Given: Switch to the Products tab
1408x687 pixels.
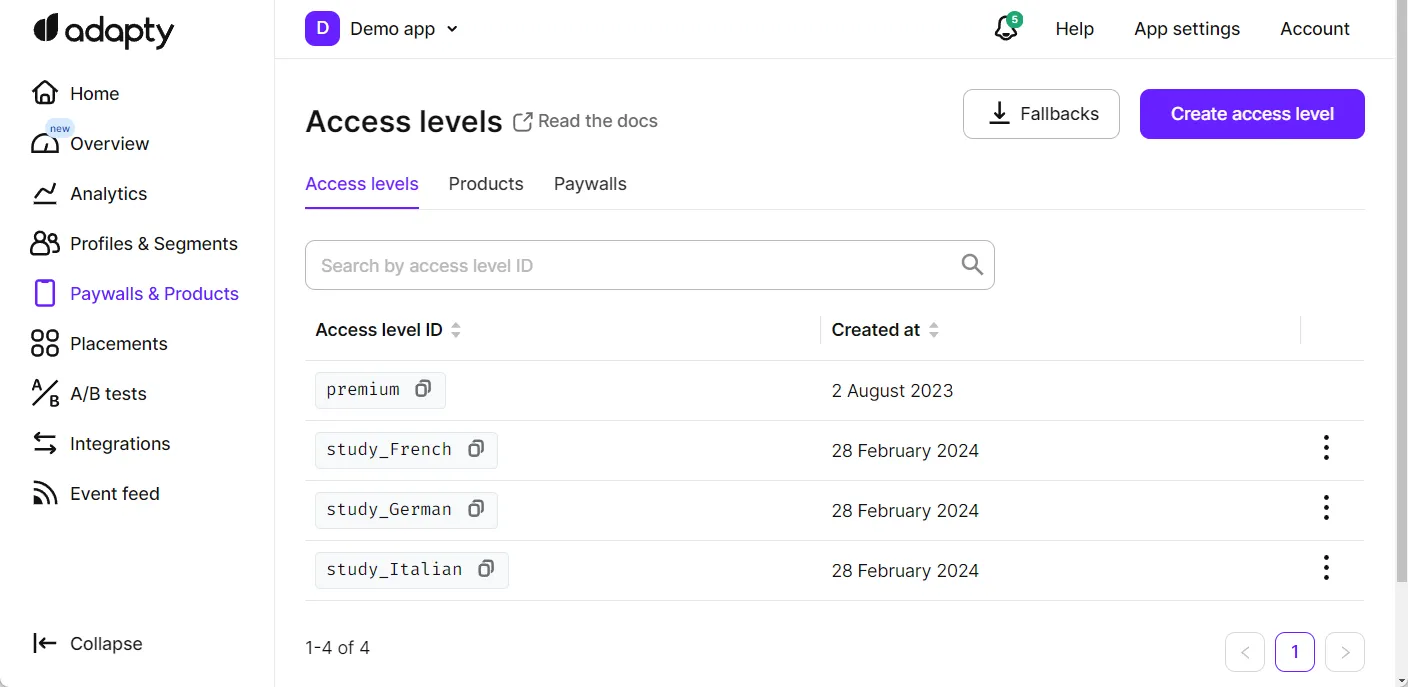Looking at the screenshot, I should (486, 184).
